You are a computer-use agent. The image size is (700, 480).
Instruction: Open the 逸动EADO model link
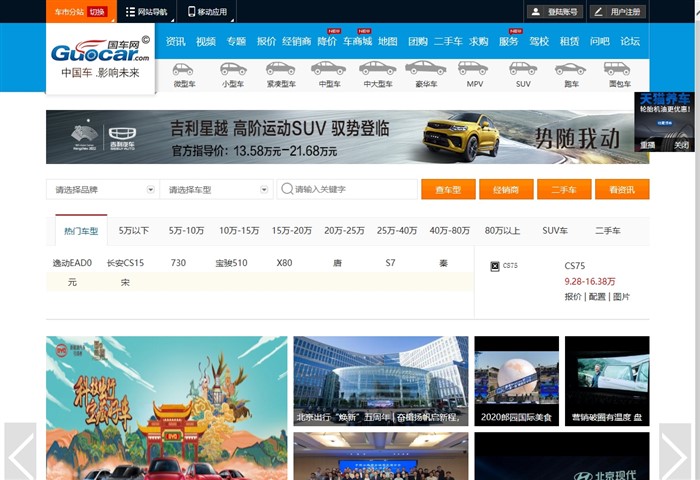coord(72,263)
